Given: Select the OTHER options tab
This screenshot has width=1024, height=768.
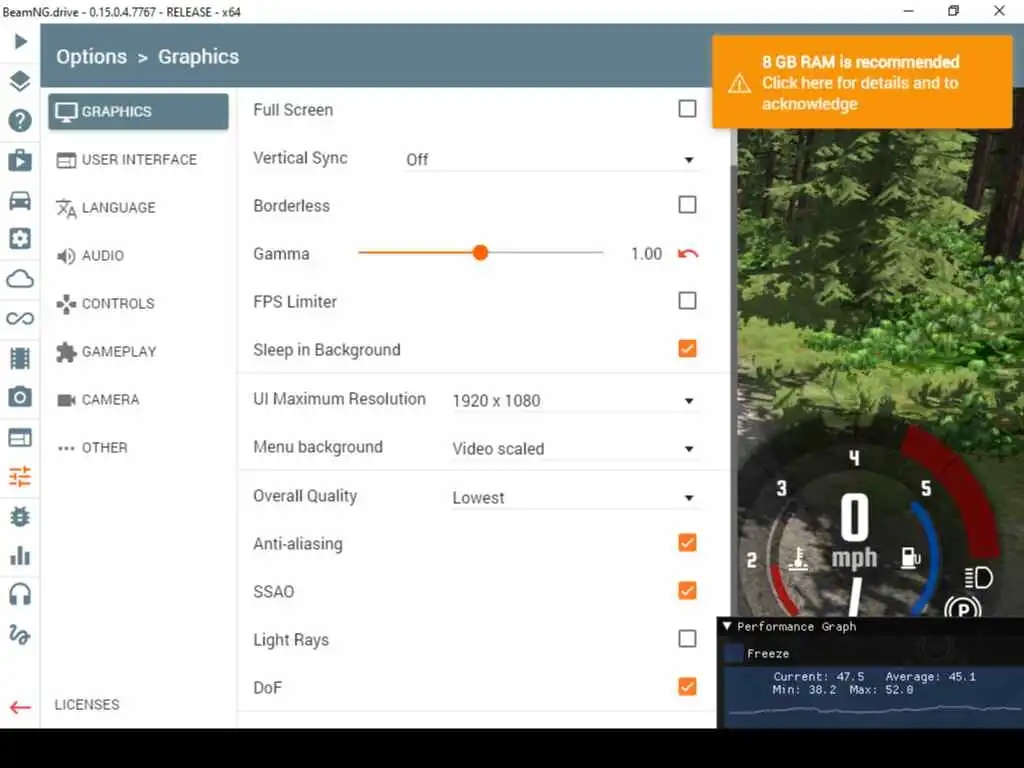Looking at the screenshot, I should pos(138,448).
